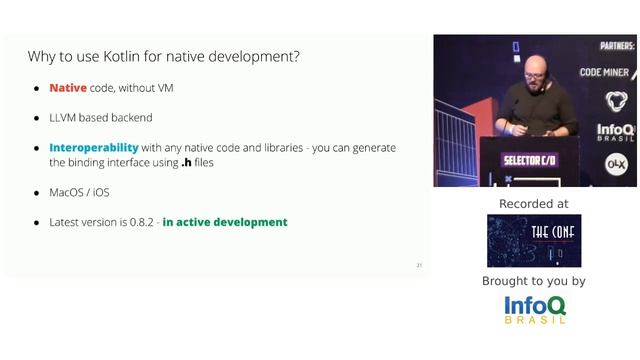Click the slide page number 21
The width and height of the screenshot is (640, 360).
pos(419,265)
